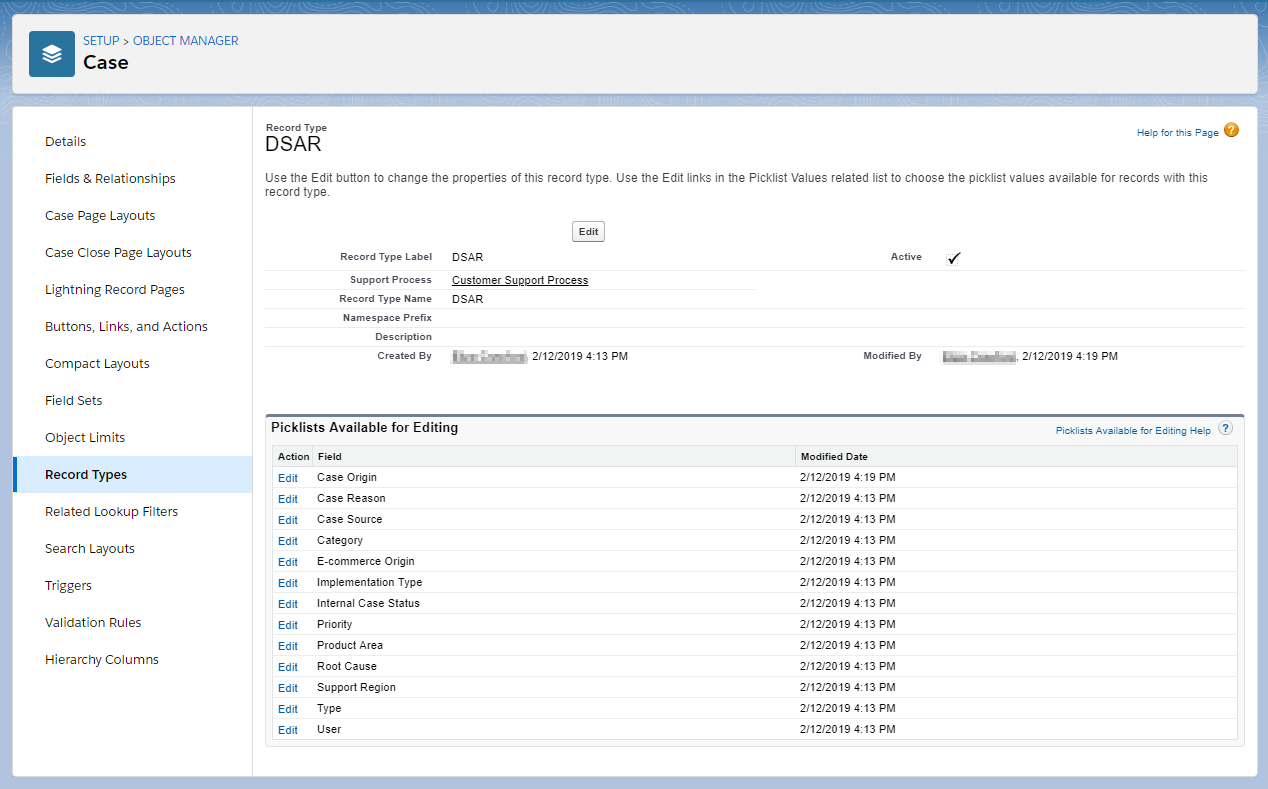Image resolution: width=1268 pixels, height=789 pixels.
Task: Edit the Root Cause picklist values
Action: pos(288,666)
